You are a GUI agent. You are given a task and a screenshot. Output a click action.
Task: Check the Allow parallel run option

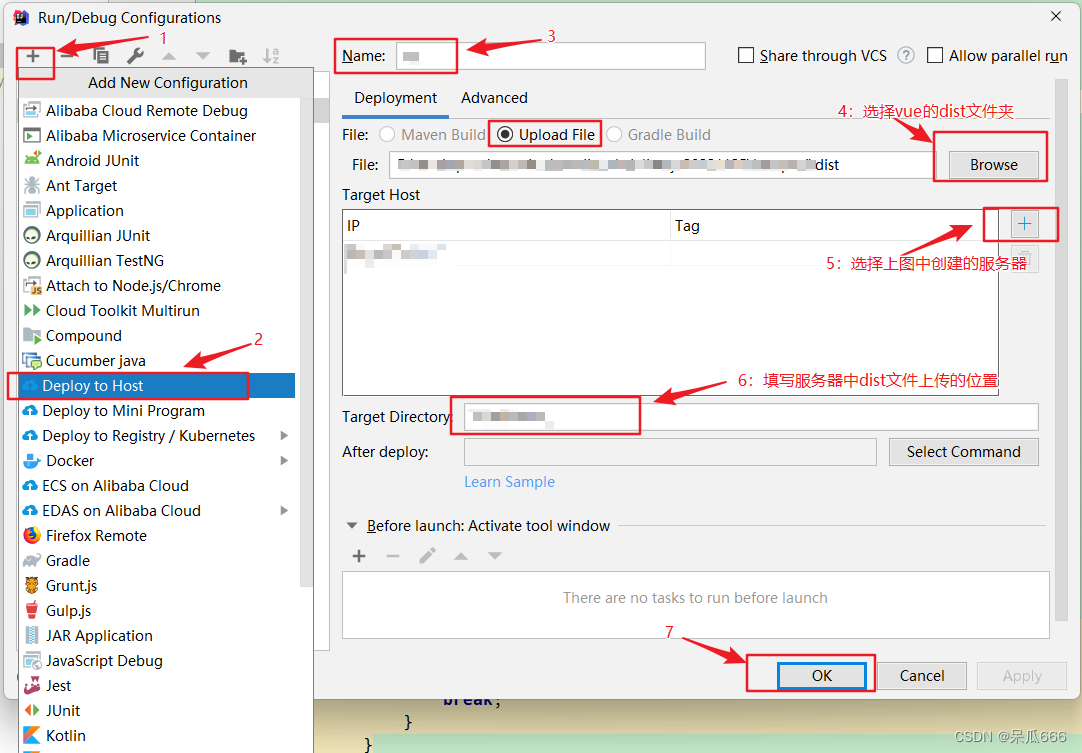935,55
